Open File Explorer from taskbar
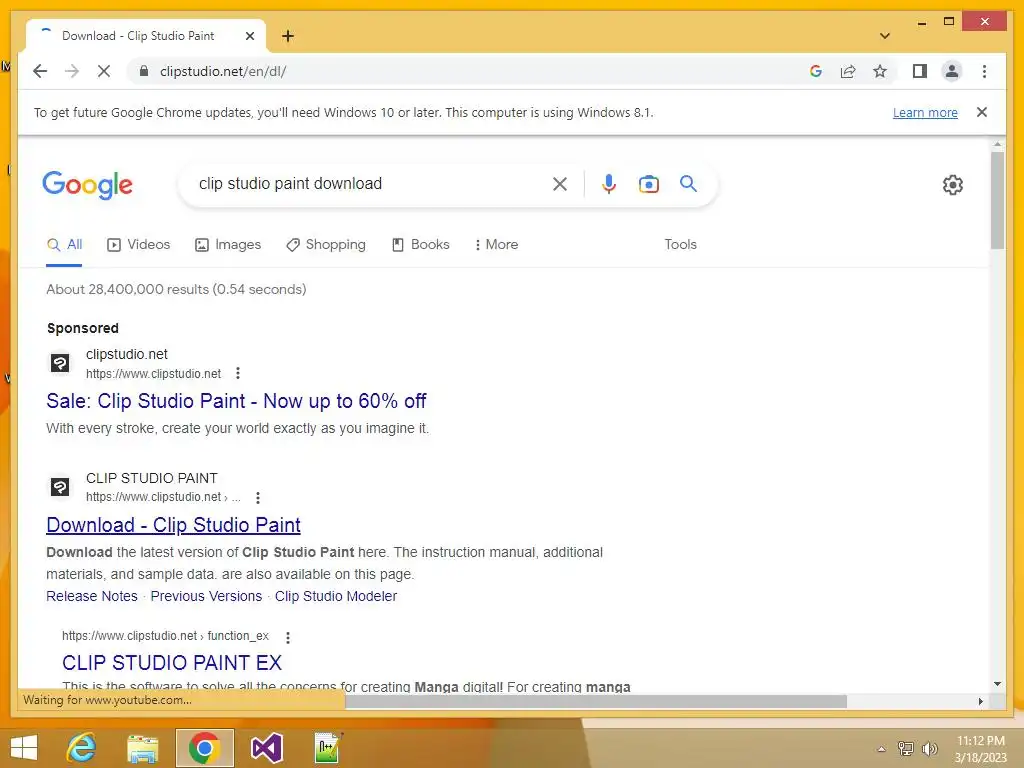Screen dimensions: 1024x768 click(x=142, y=748)
